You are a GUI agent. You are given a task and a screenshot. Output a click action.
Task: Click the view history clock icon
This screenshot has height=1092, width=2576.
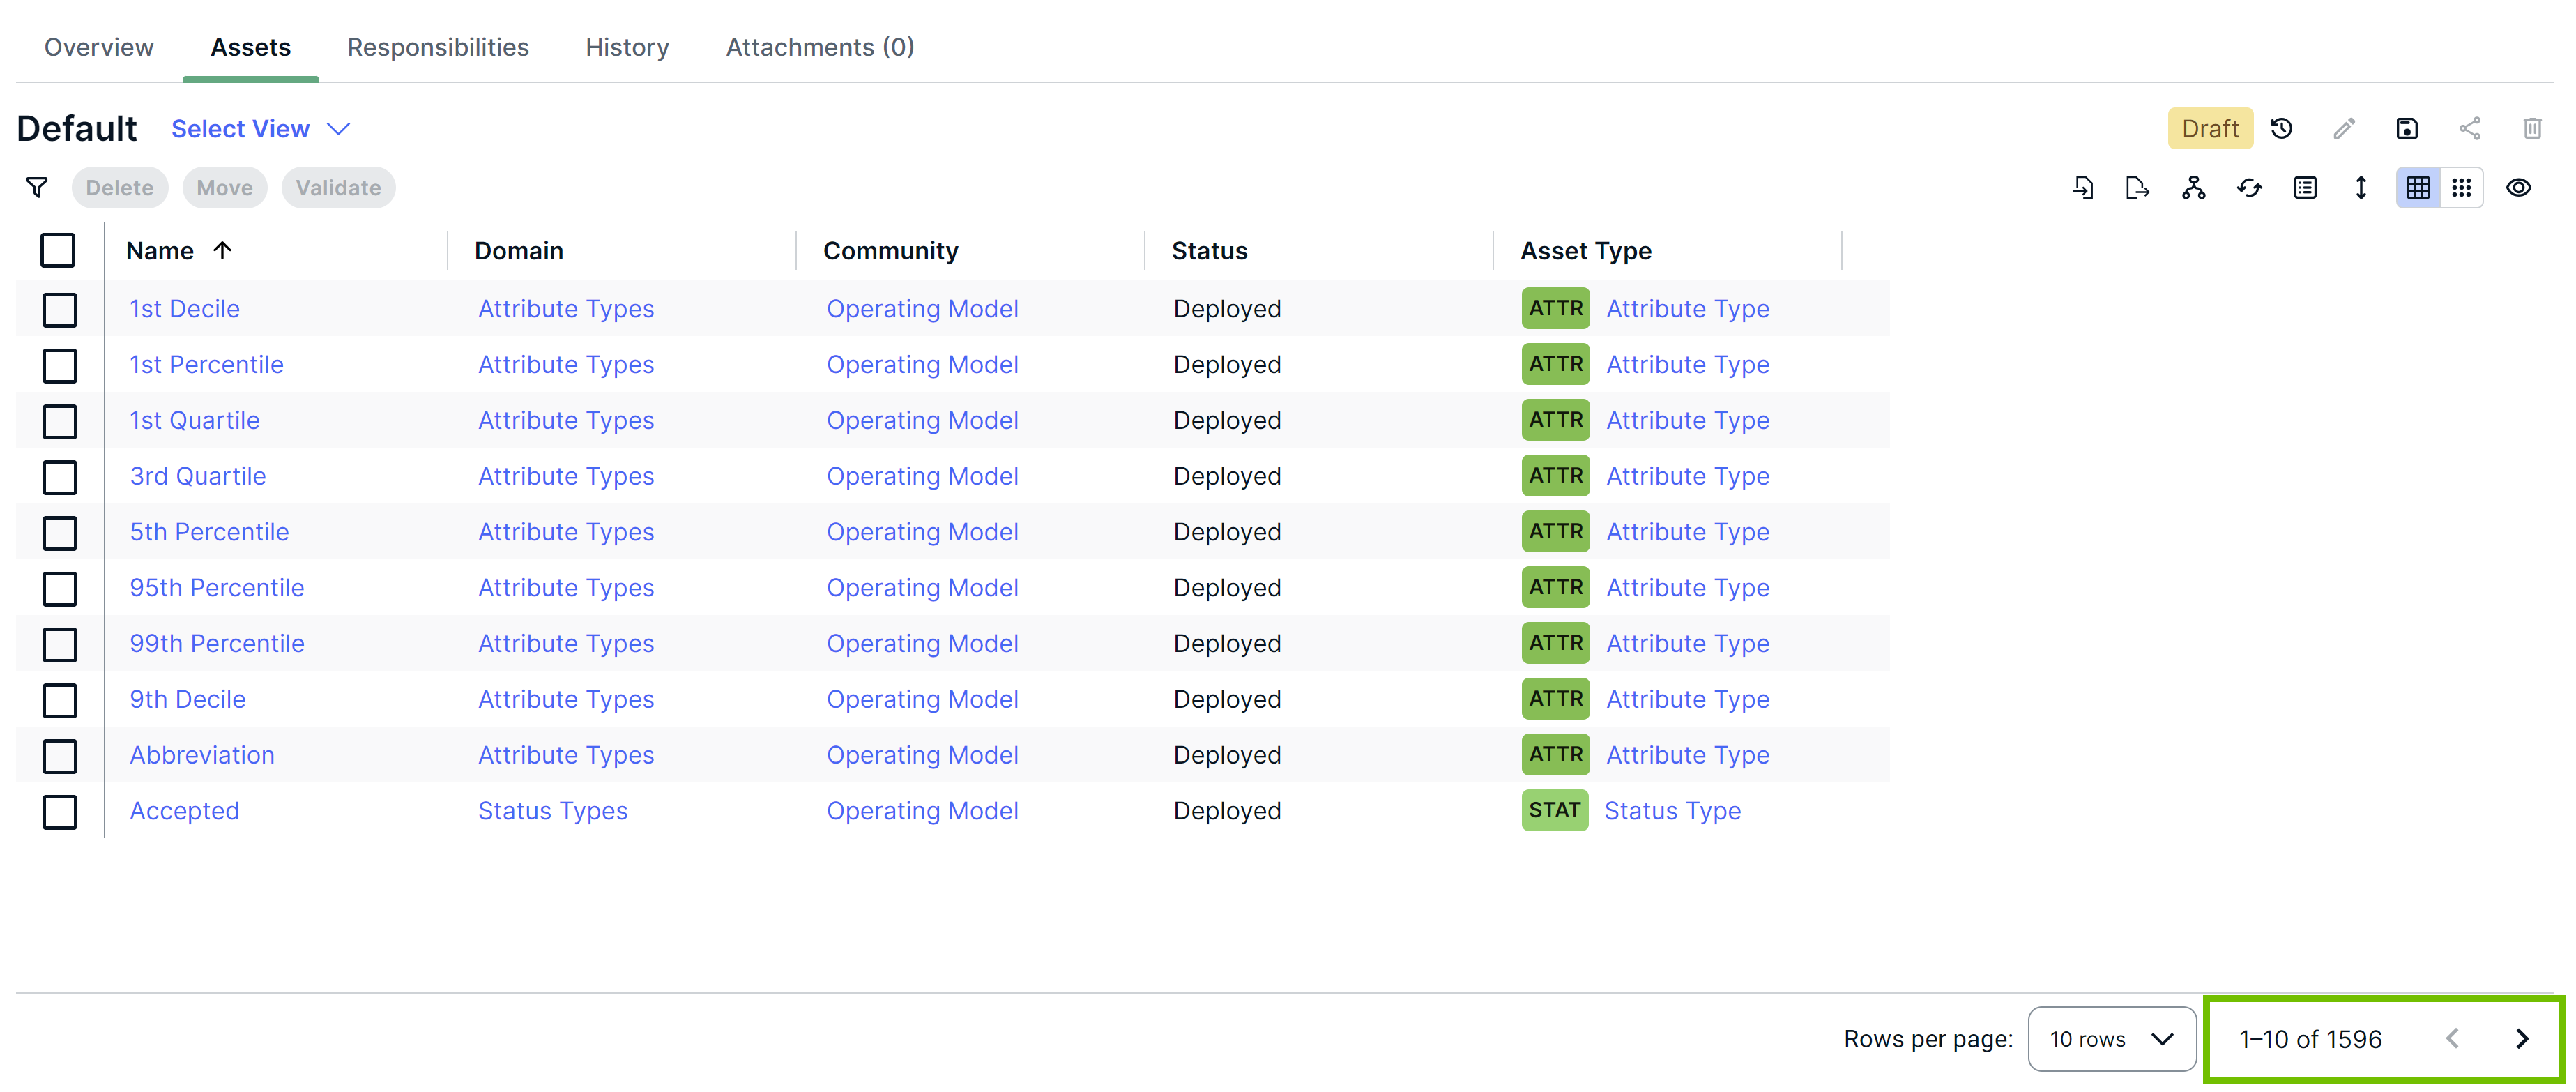2282,128
